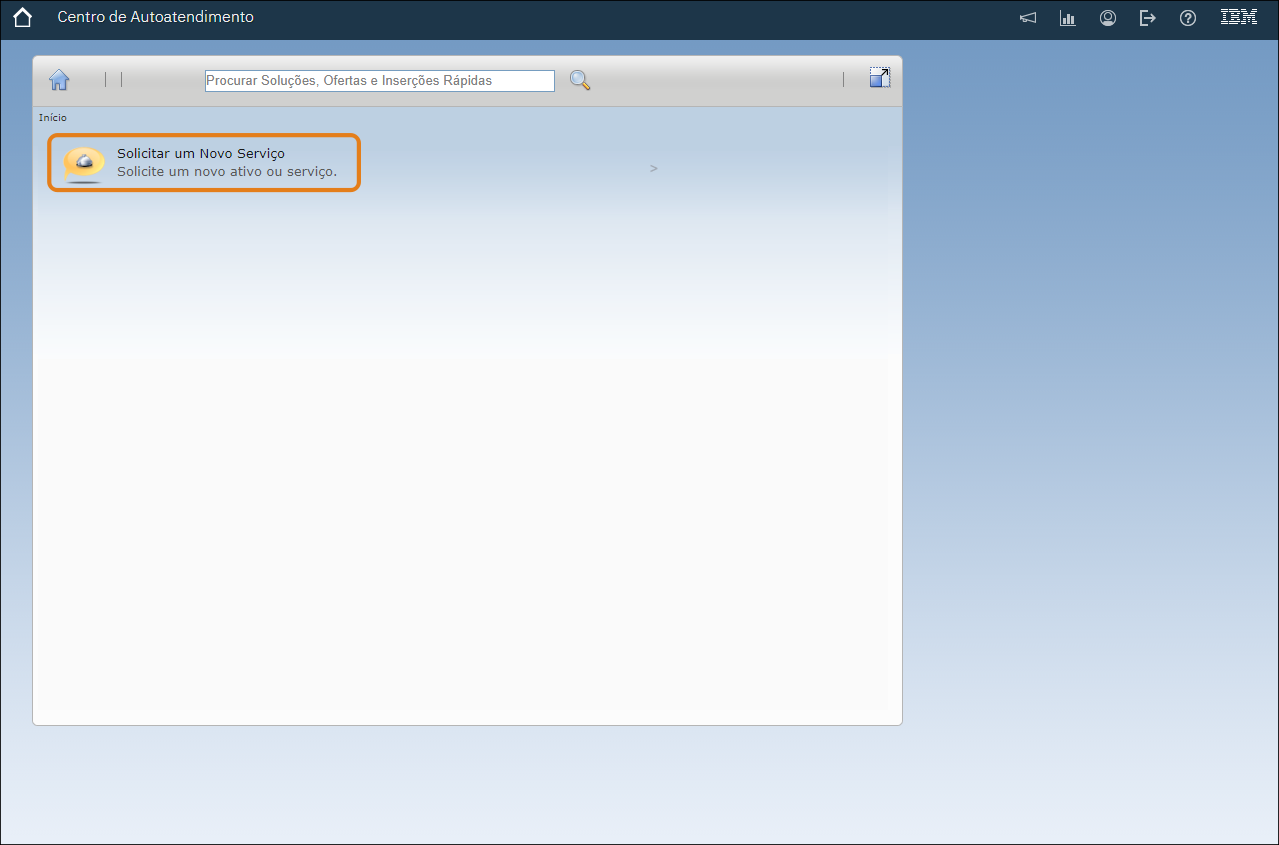
Task: Expand panel with the pop-out window icon
Action: 880,78
